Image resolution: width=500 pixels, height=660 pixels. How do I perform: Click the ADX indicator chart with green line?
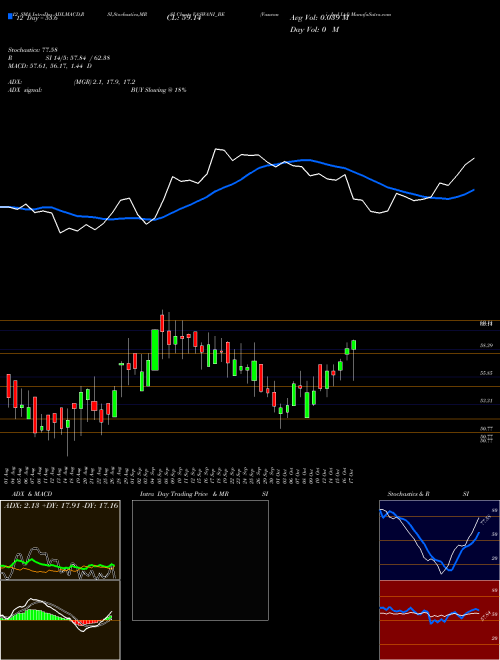click(x=60, y=540)
